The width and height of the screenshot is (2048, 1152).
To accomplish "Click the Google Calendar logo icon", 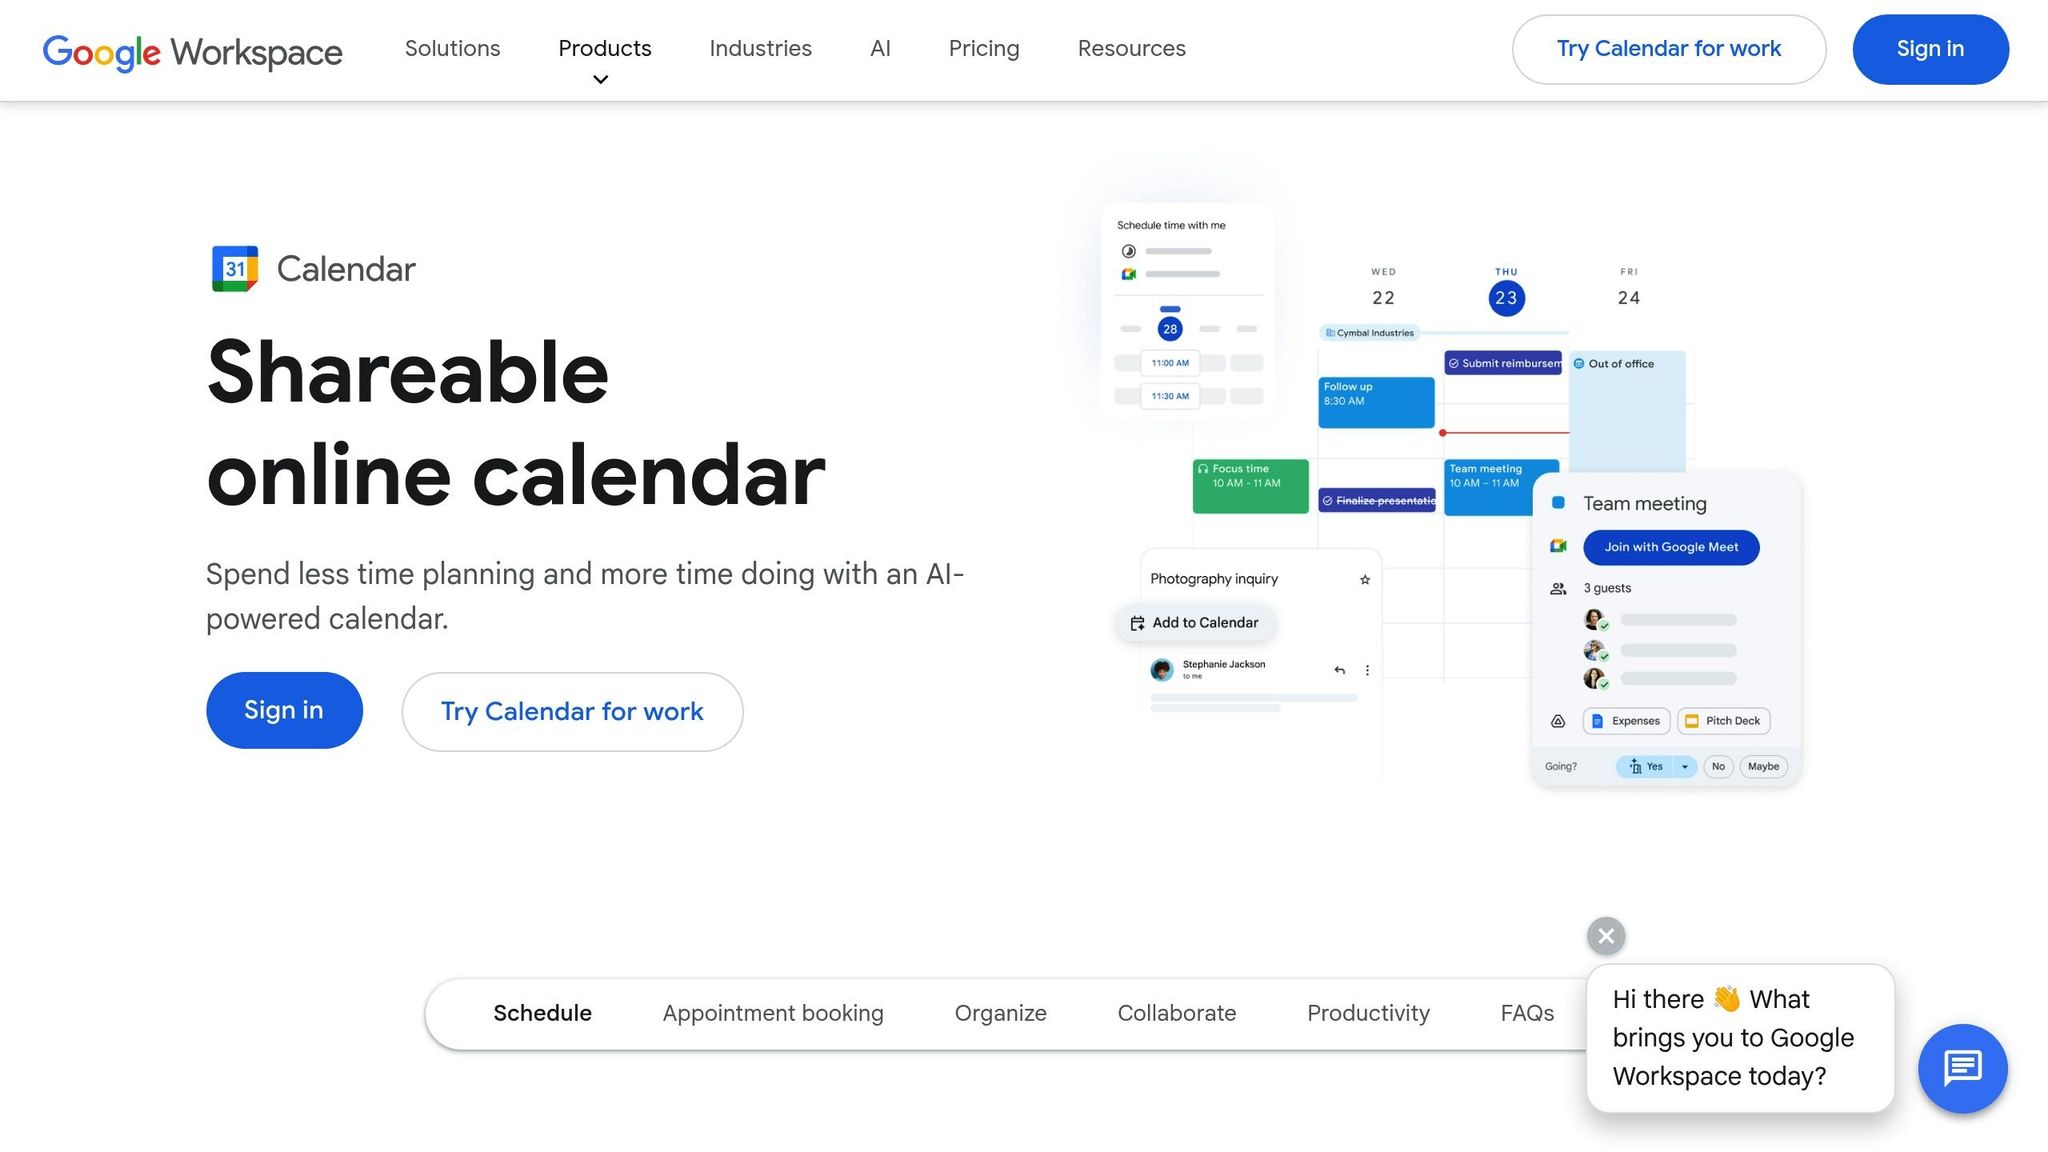I will pos(234,268).
